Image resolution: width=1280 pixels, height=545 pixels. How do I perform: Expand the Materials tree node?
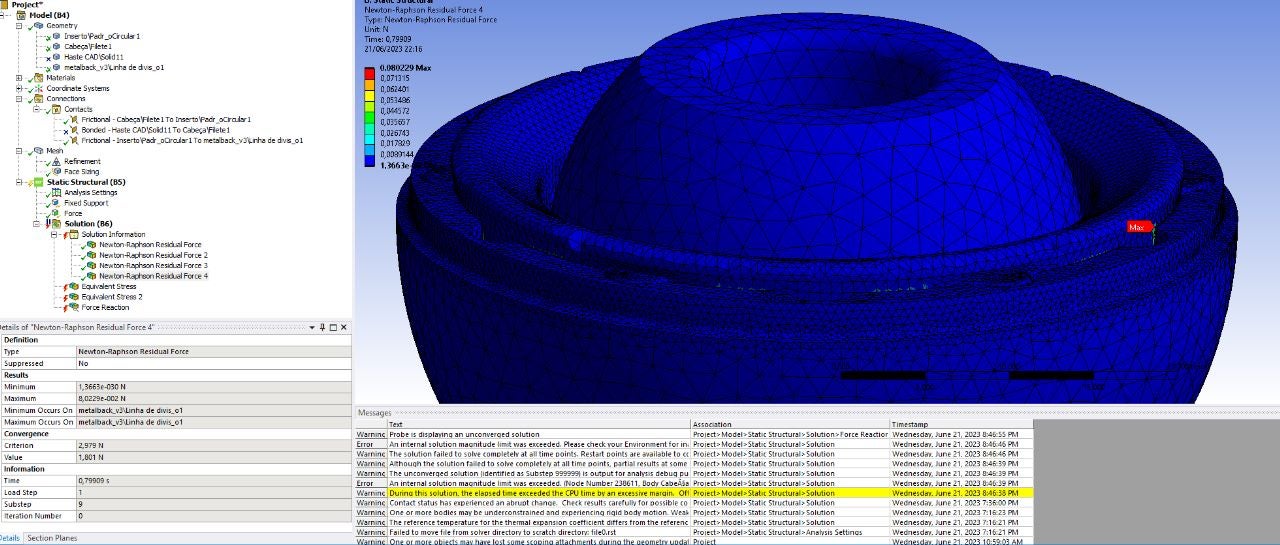(20, 77)
